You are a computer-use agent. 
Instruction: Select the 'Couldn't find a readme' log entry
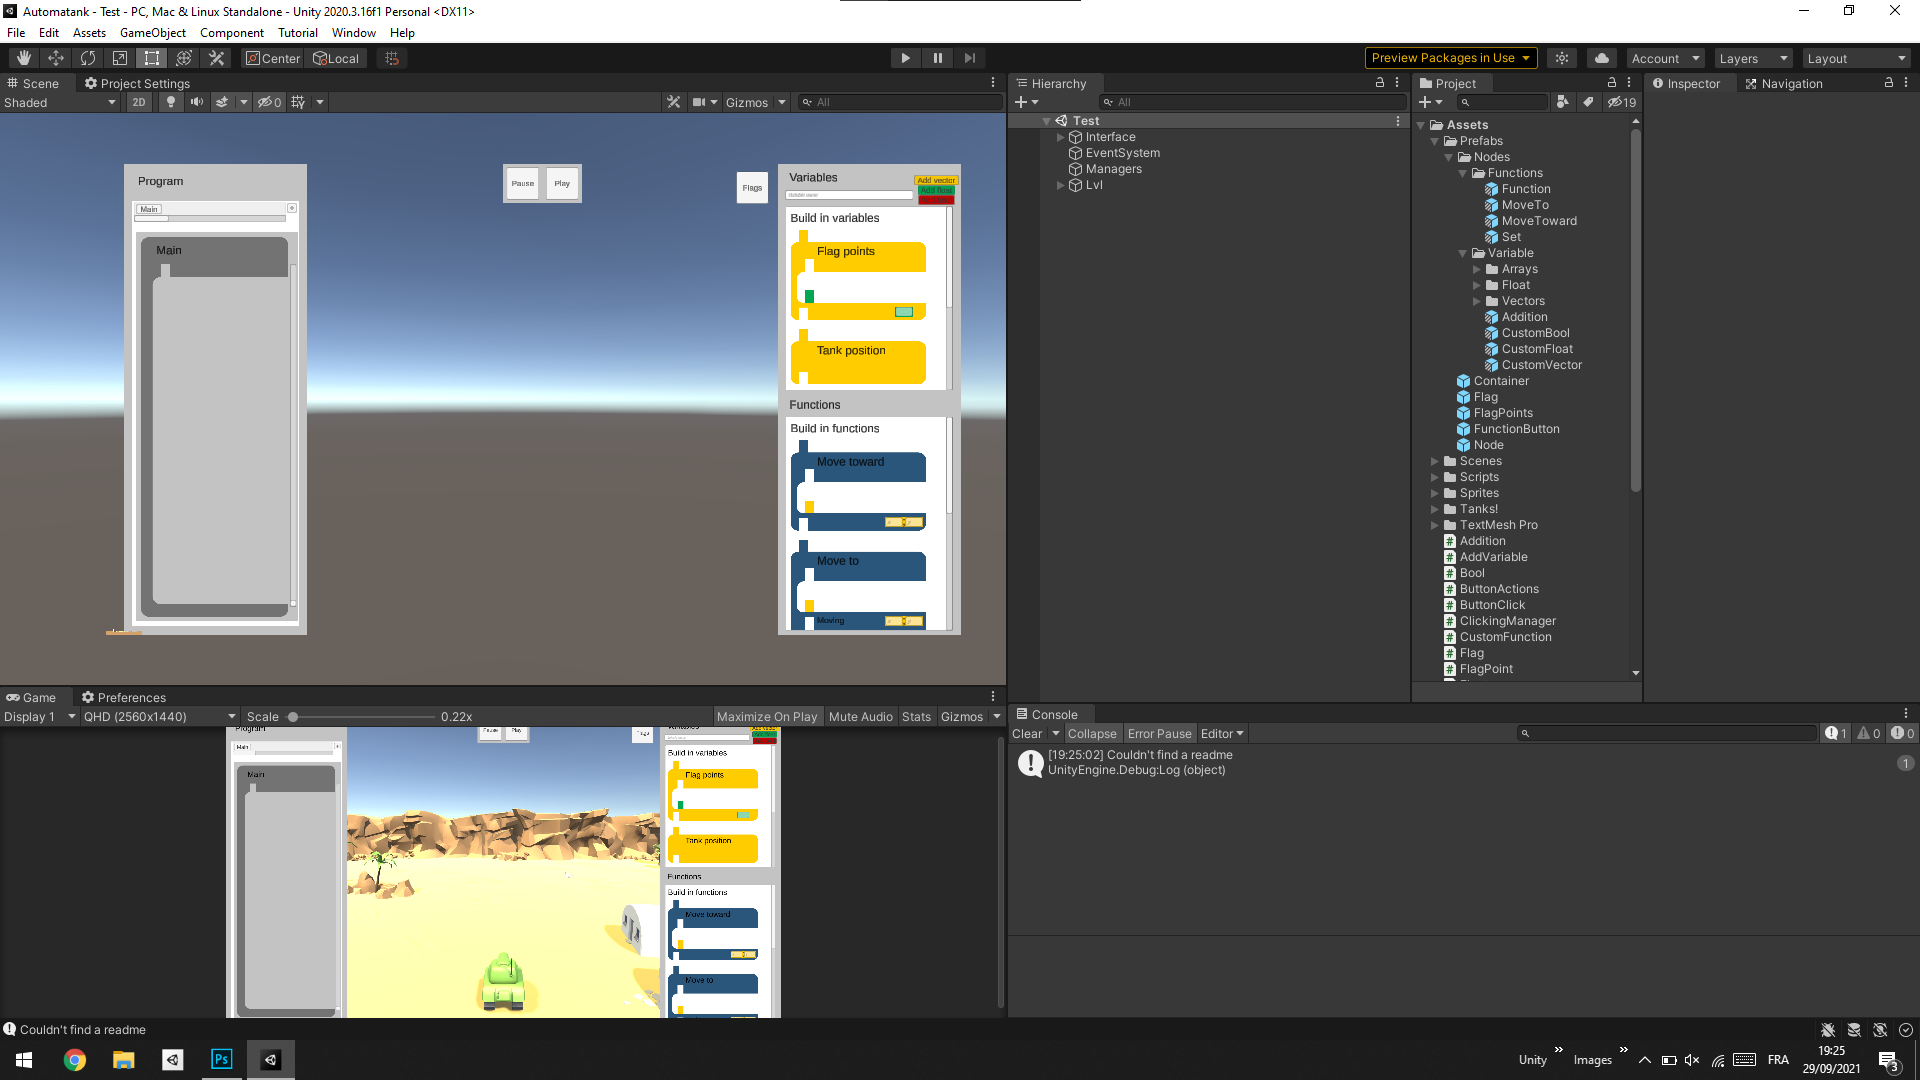pyautogui.click(x=1464, y=762)
